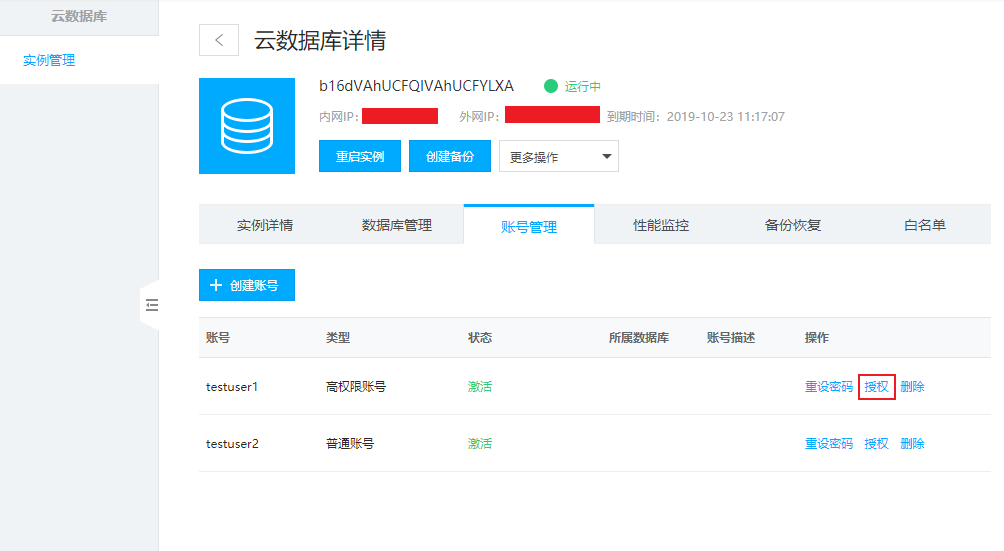Delete the testuser1 account

(912, 387)
